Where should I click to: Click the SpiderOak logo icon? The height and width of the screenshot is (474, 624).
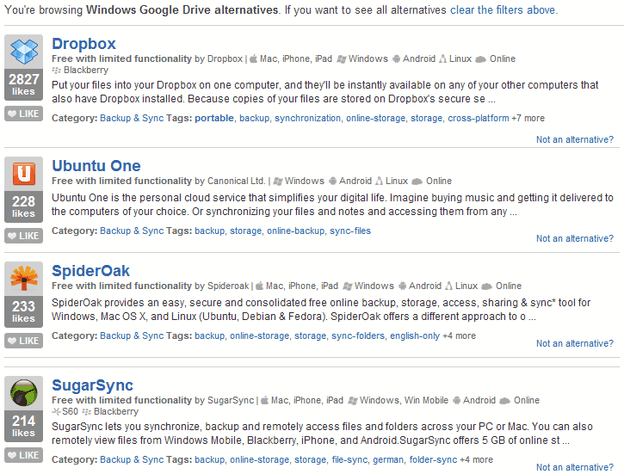[23, 280]
